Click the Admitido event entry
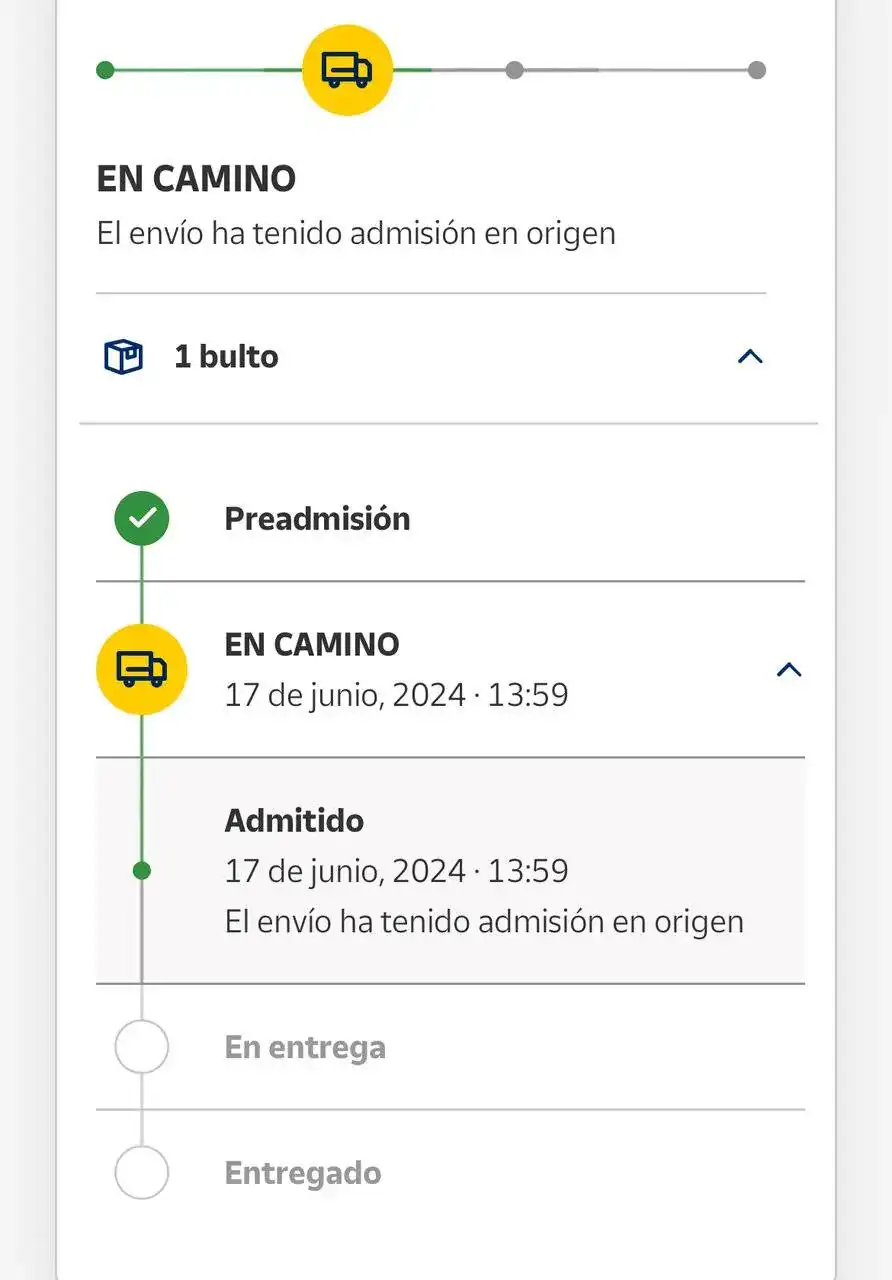This screenshot has width=892, height=1280. click(294, 821)
